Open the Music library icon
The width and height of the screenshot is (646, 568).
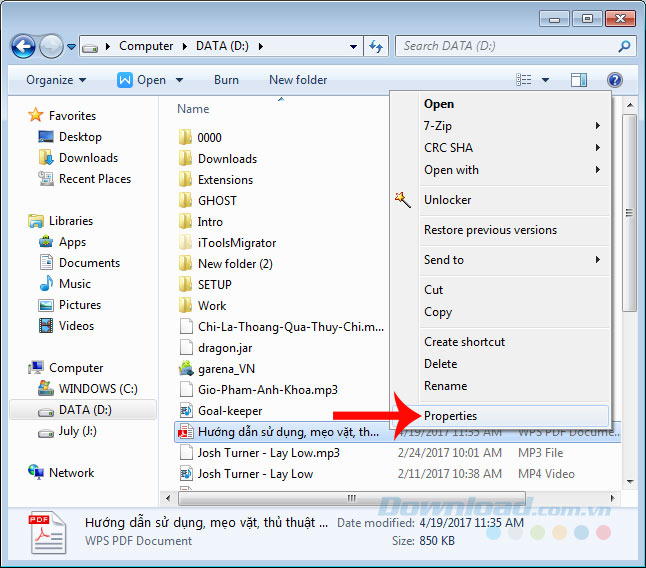pyautogui.click(x=46, y=283)
